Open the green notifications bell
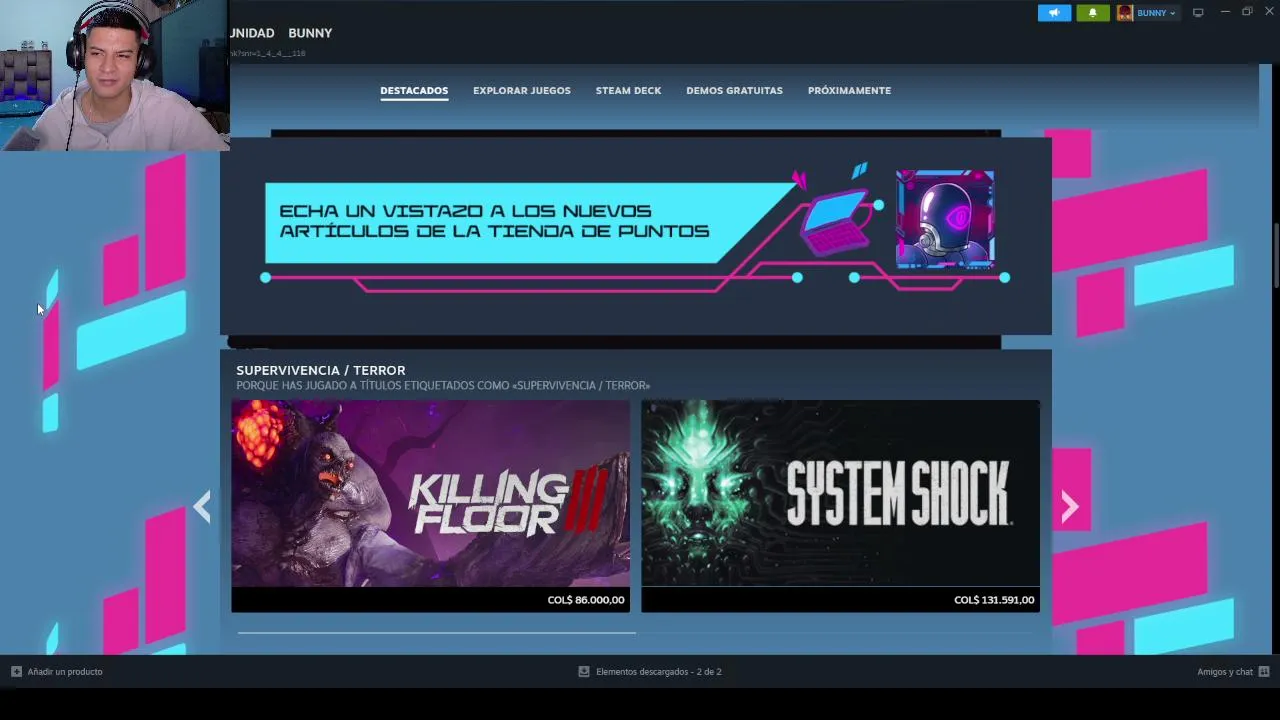The width and height of the screenshot is (1280, 720). coord(1092,13)
